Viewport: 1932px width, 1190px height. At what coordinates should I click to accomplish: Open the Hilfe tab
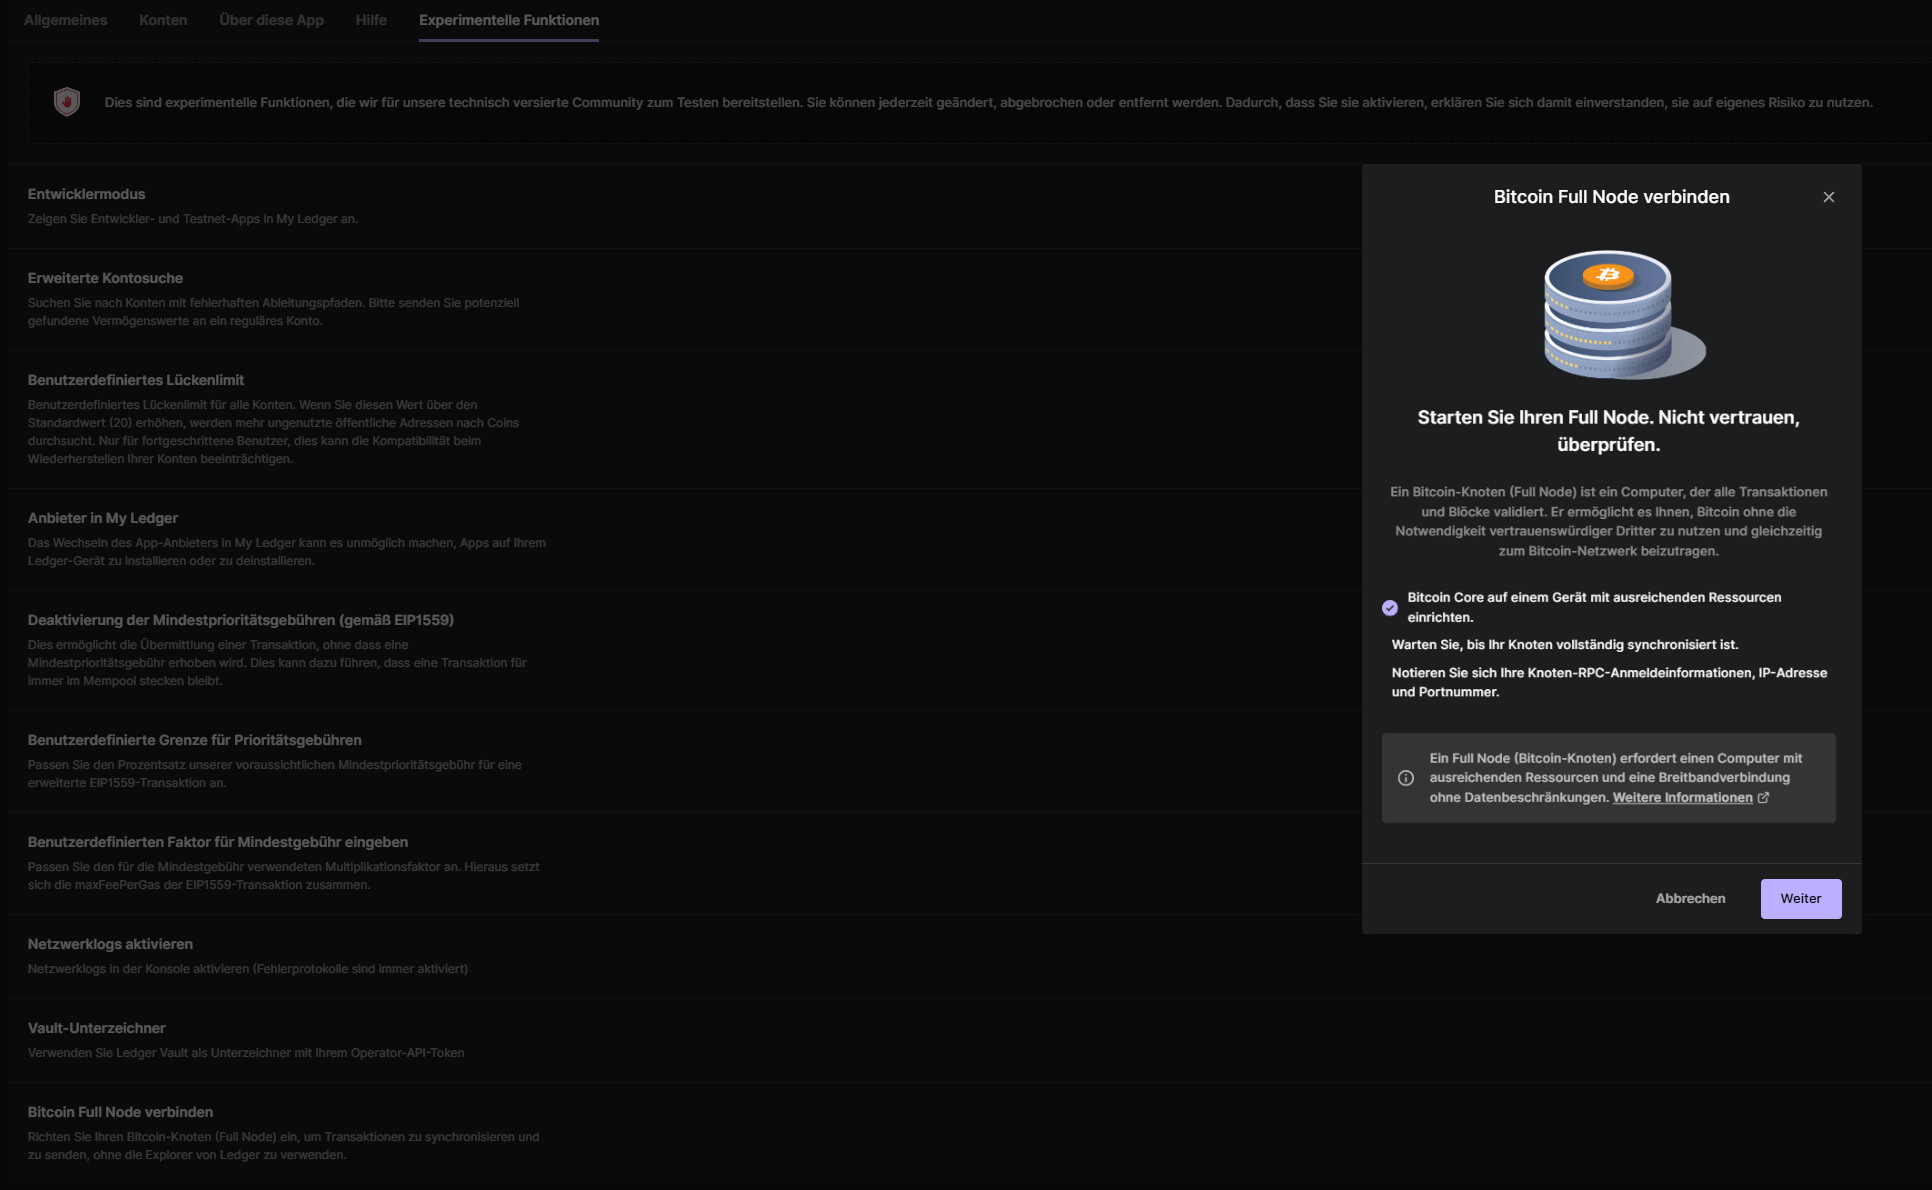(x=371, y=20)
